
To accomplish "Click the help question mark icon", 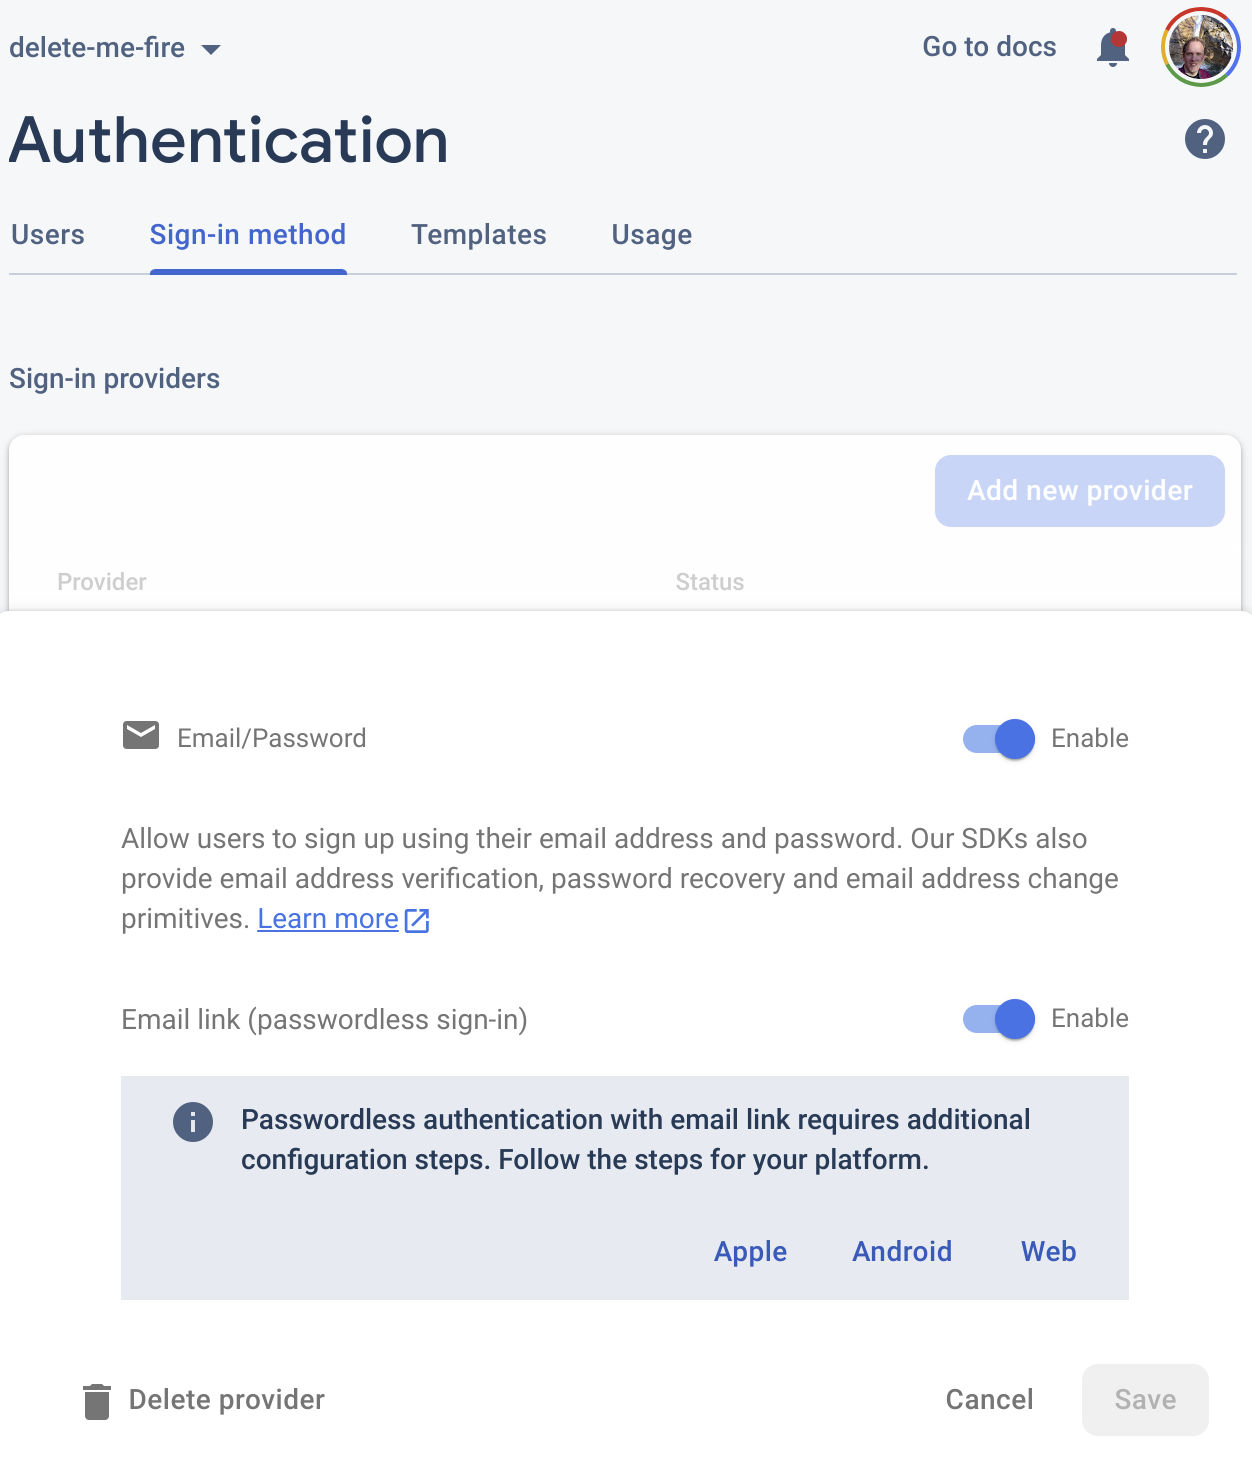I will 1204,139.
